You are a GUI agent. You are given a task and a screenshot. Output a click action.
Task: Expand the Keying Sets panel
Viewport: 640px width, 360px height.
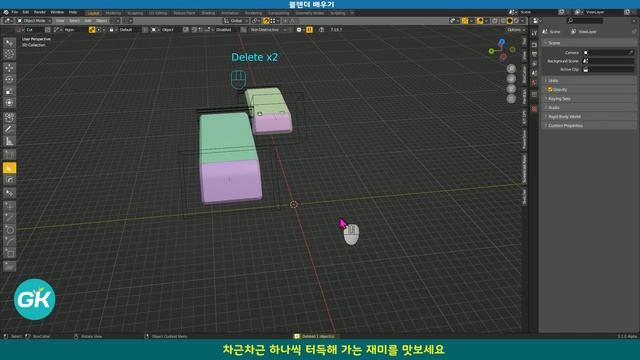tap(589, 98)
